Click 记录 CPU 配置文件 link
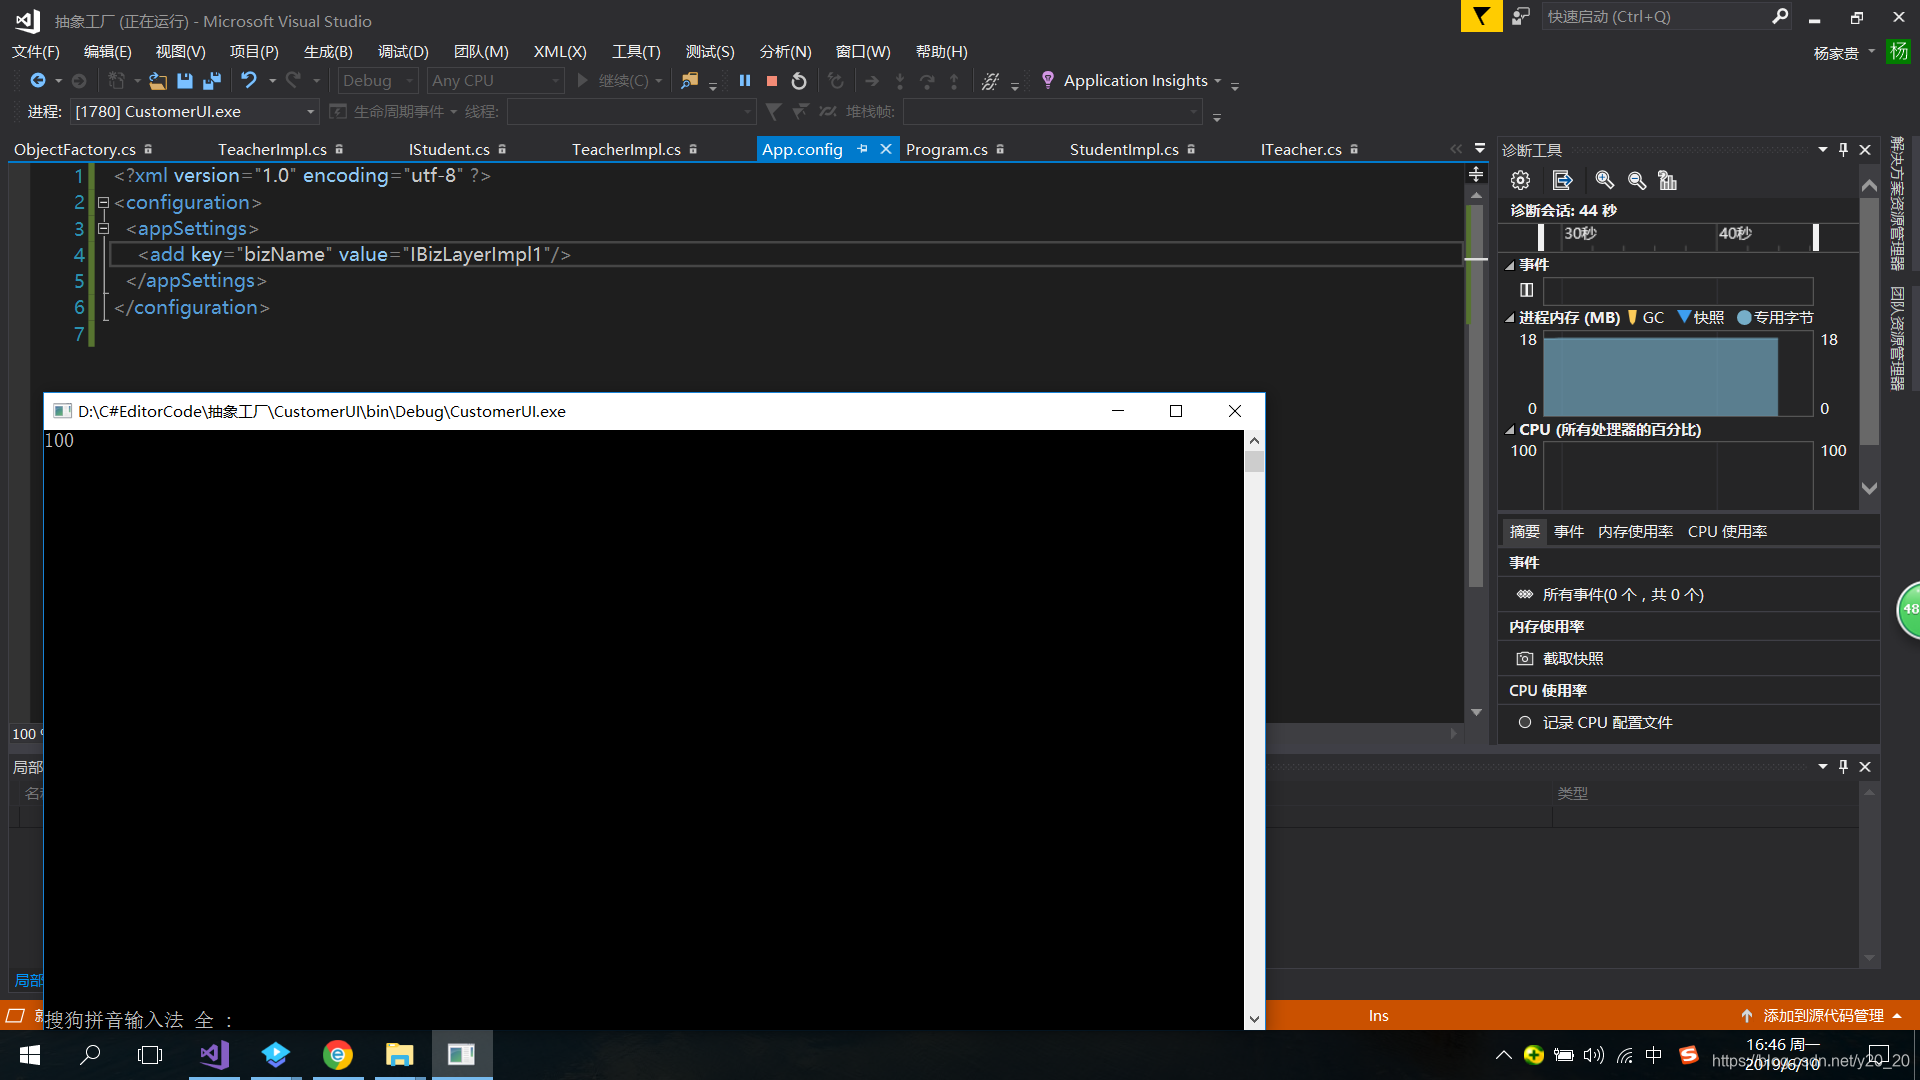The width and height of the screenshot is (1920, 1080). [1607, 722]
